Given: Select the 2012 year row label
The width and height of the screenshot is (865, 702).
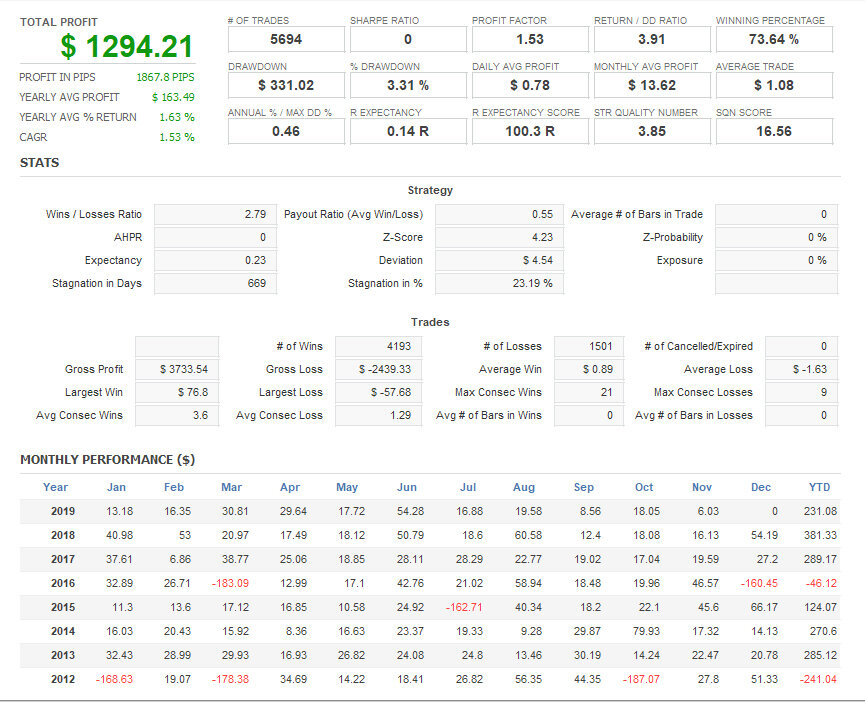Looking at the screenshot, I should 63,679.
